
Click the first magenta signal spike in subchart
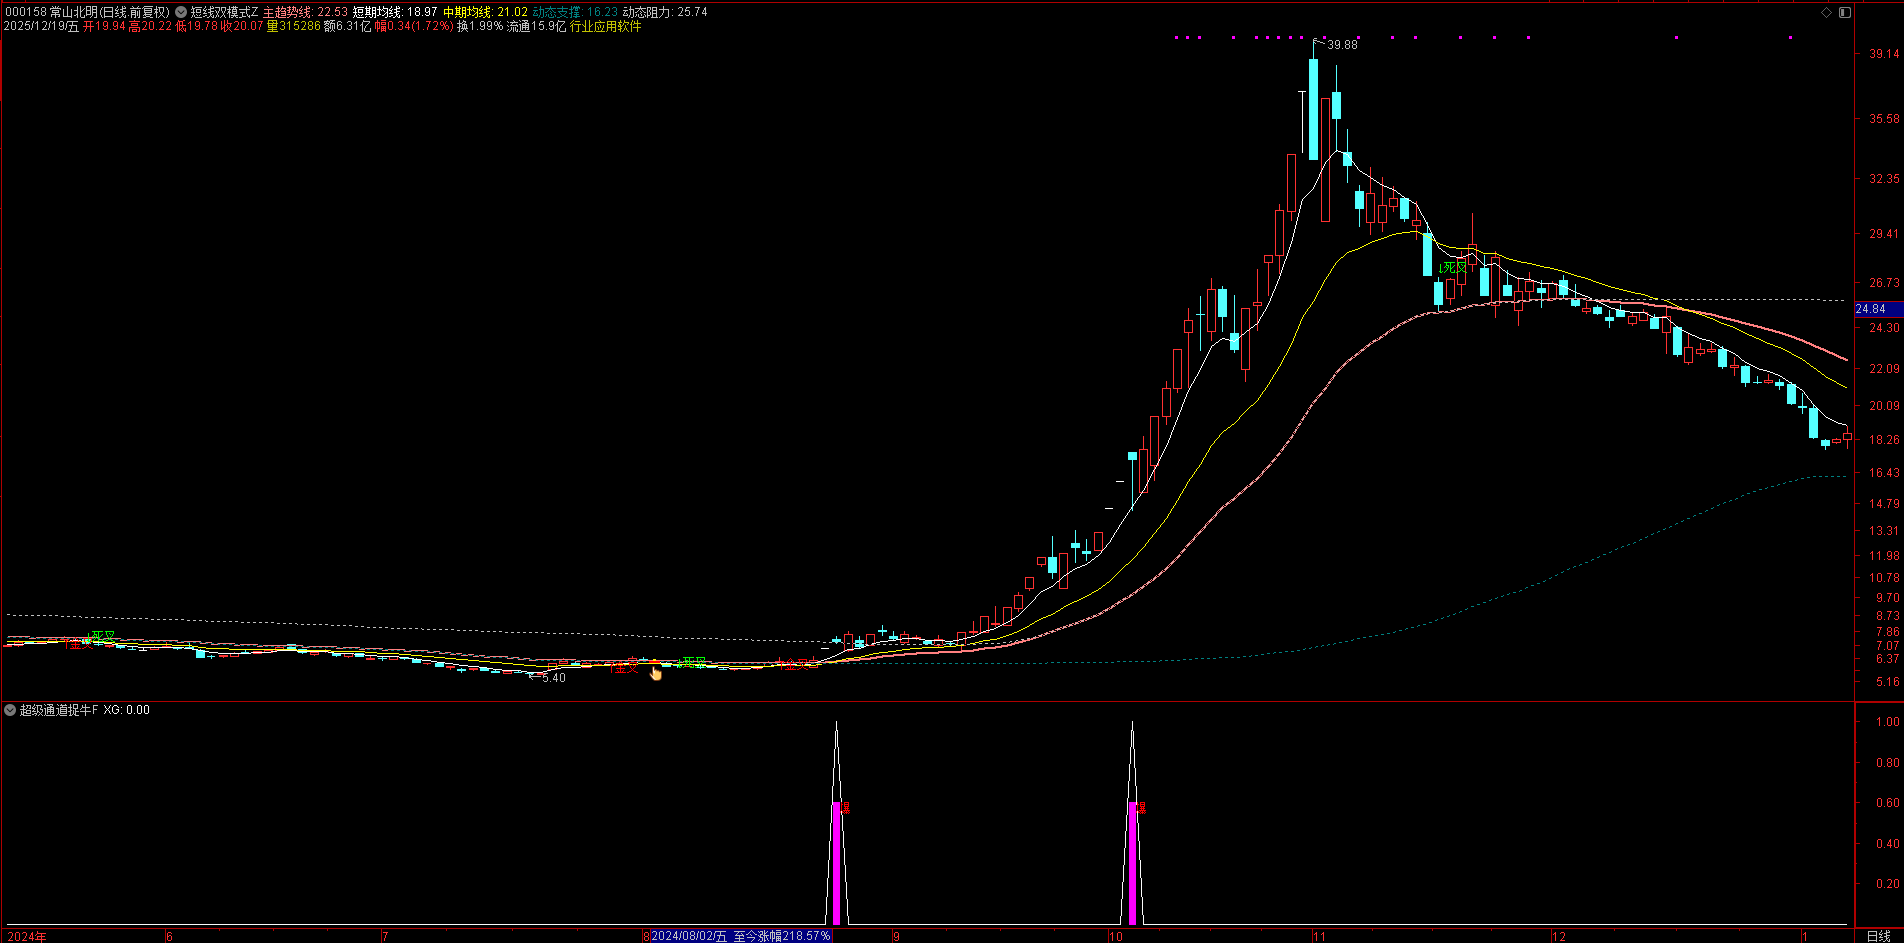[836, 860]
